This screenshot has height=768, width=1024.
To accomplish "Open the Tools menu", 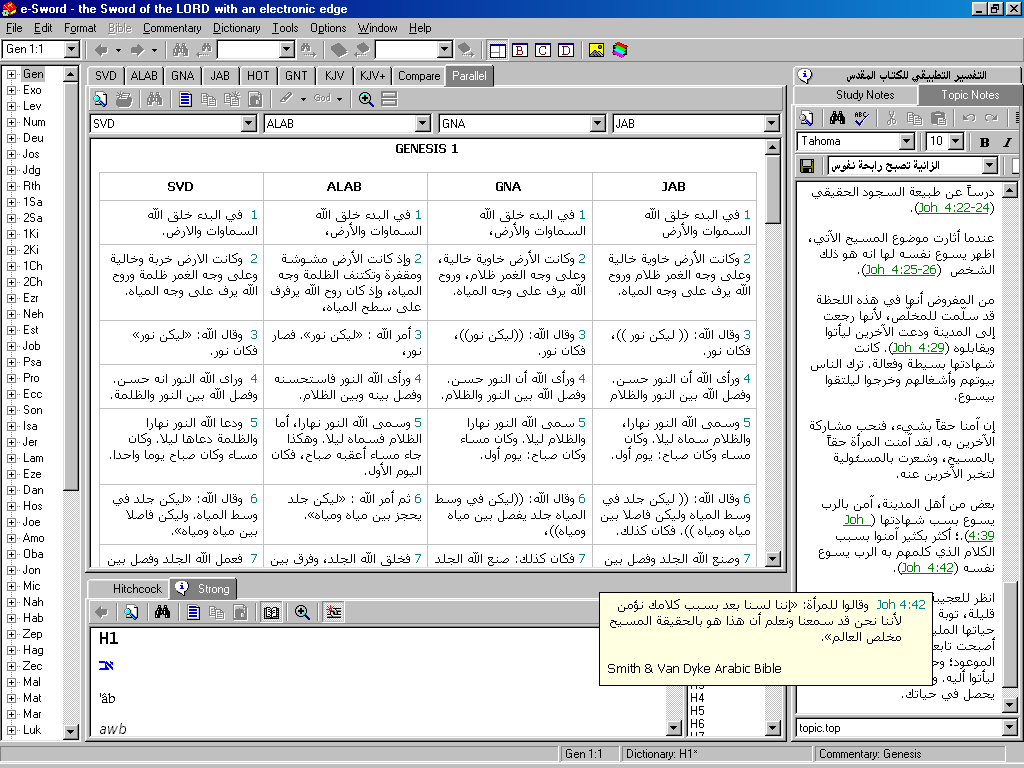I will [x=285, y=28].
